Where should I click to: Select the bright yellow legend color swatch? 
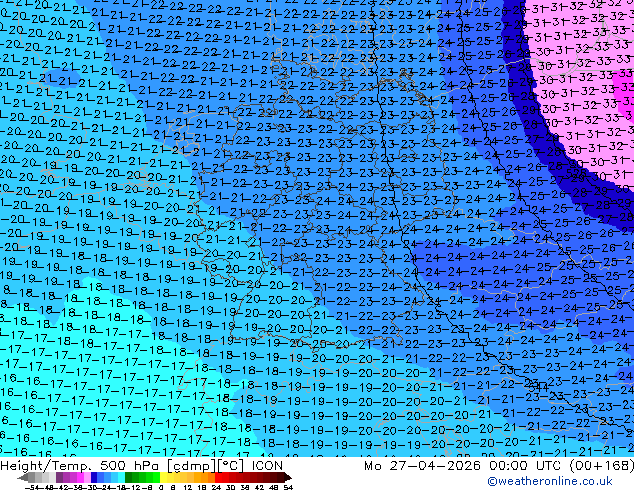(163, 477)
